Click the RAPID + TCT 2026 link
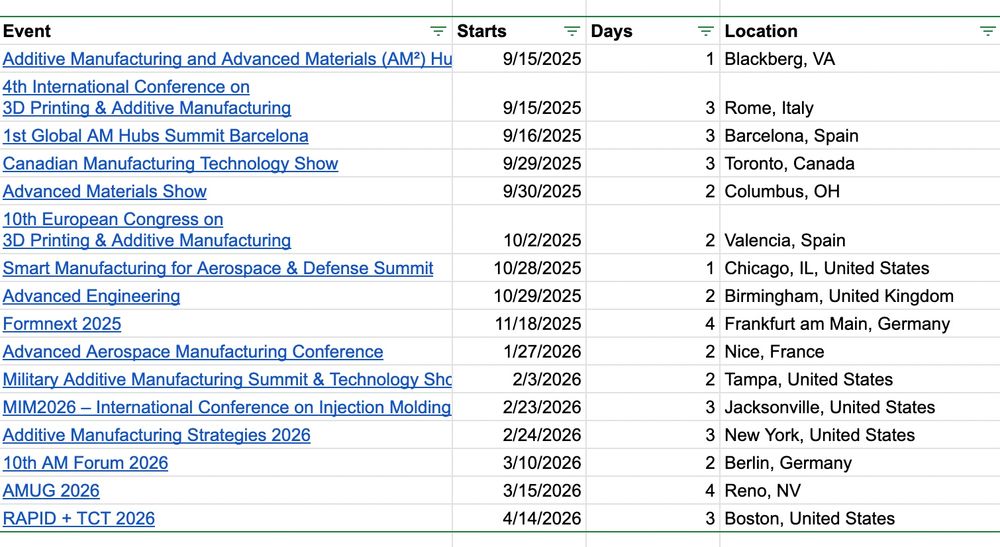 79,519
